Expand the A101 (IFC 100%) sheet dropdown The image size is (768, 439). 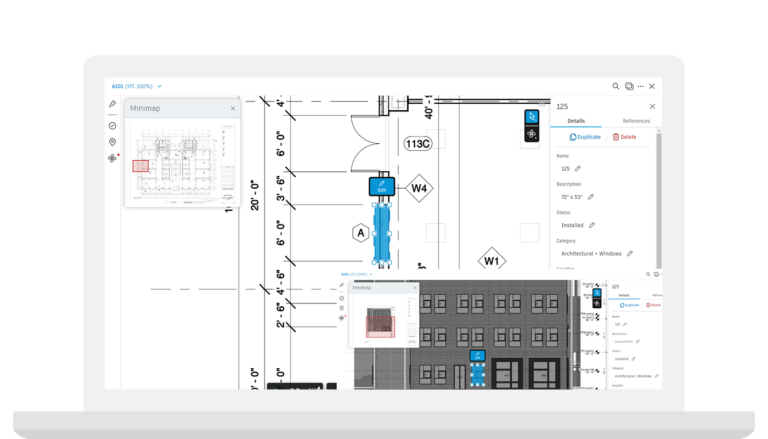point(159,86)
